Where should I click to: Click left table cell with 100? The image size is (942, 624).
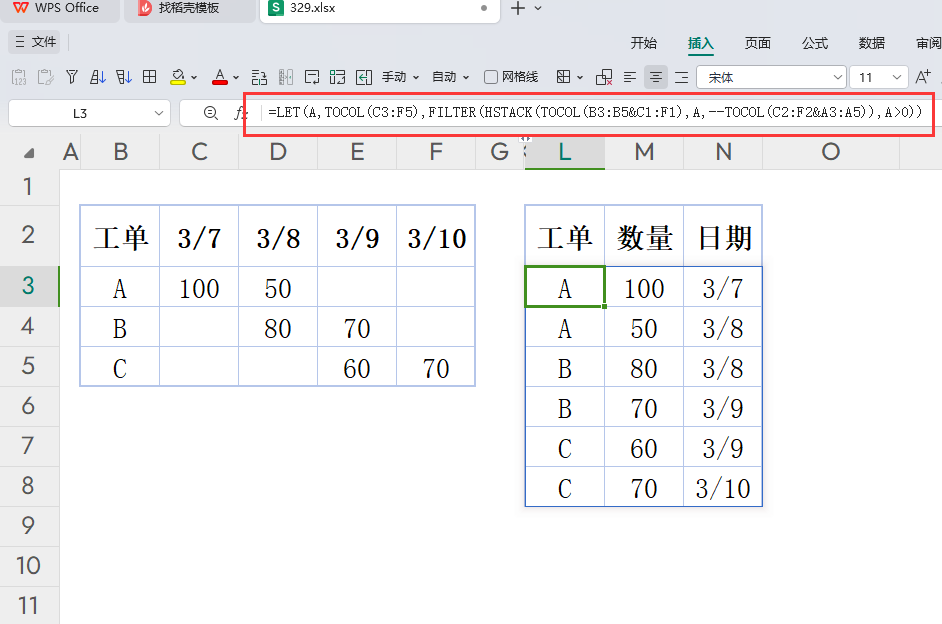(199, 288)
